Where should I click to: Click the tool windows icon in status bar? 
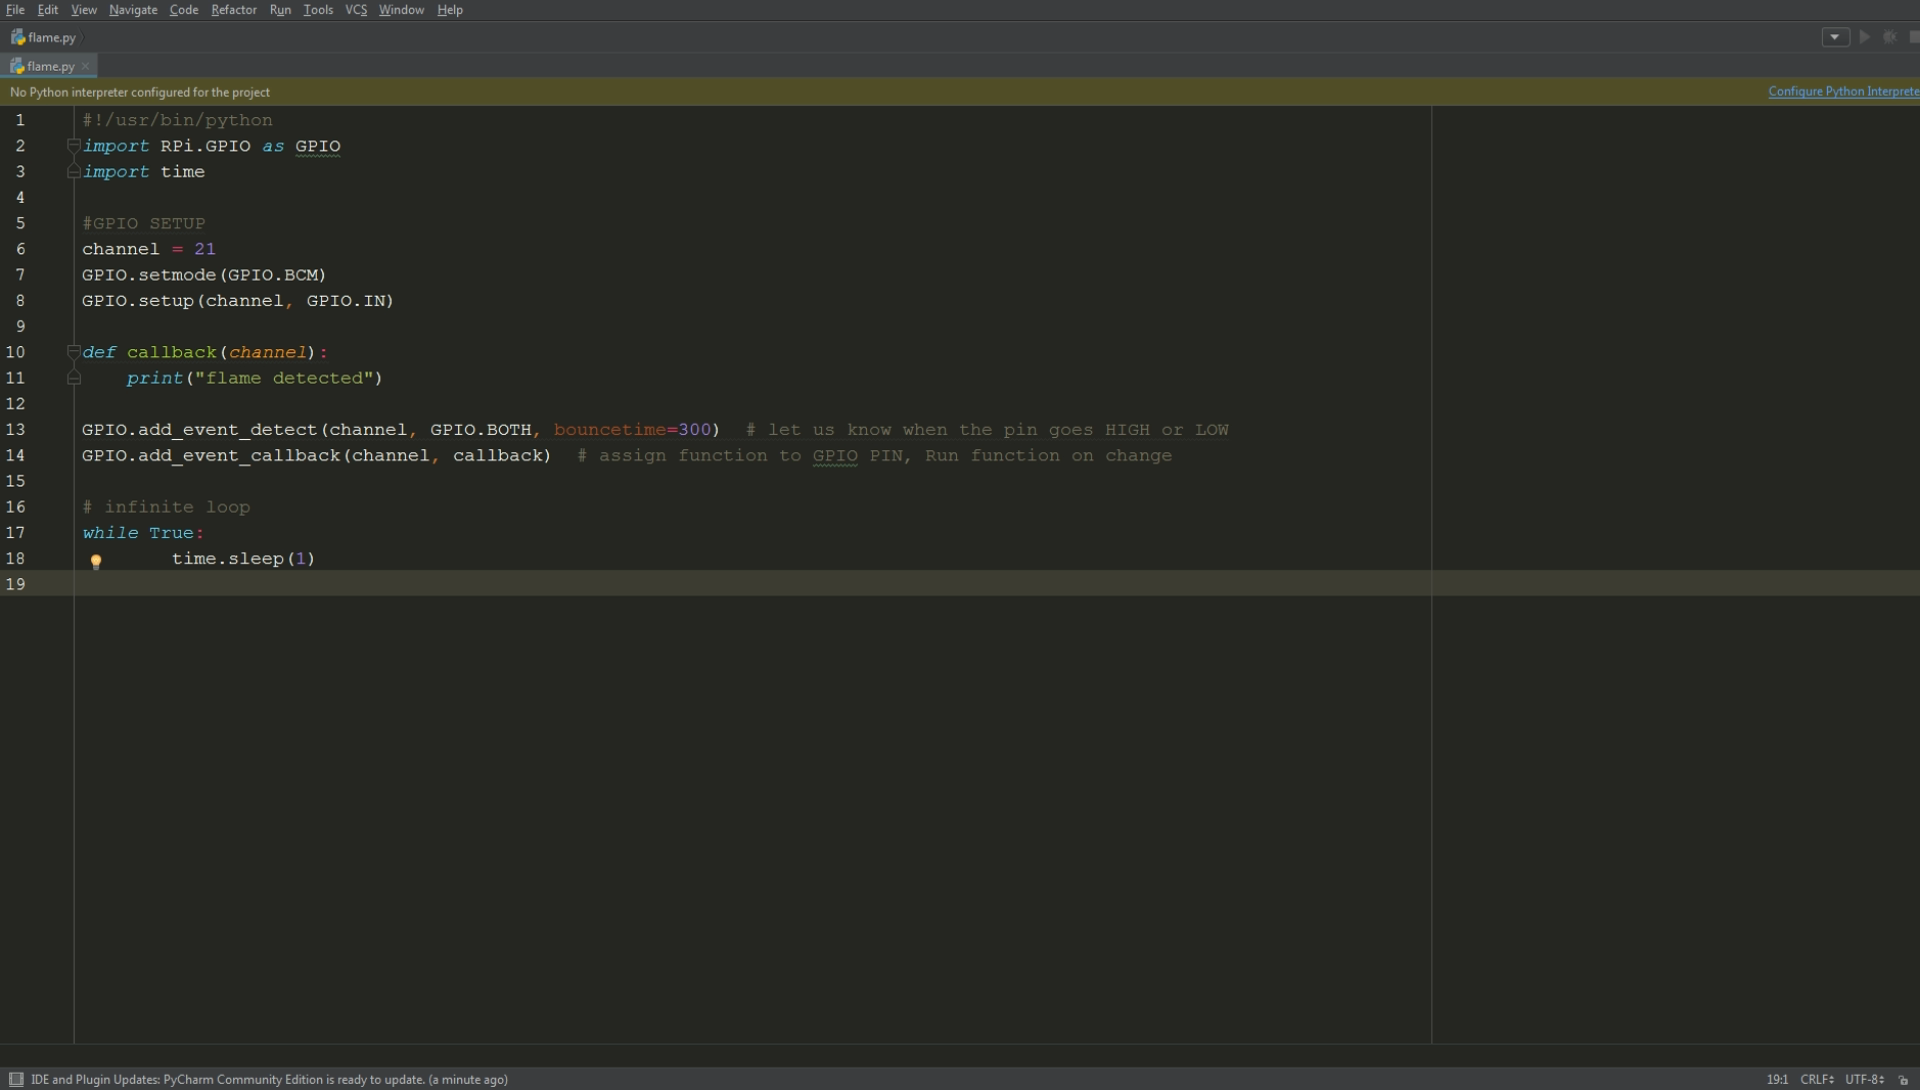click(16, 1079)
